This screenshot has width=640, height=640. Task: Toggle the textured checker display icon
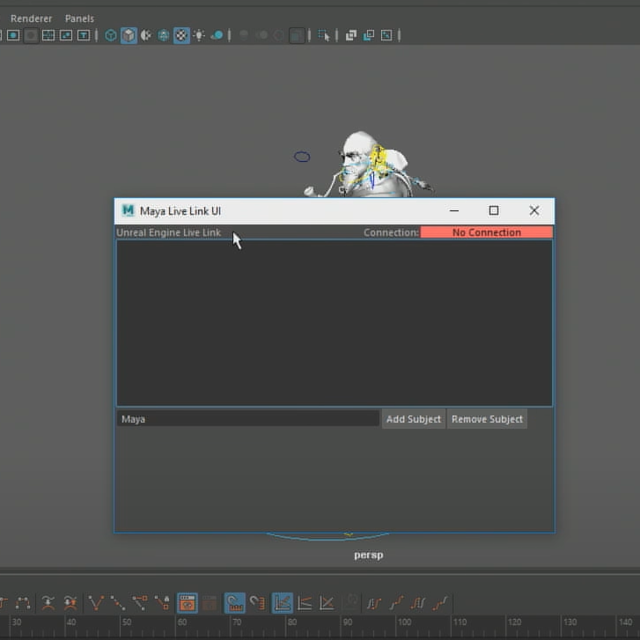click(181, 35)
